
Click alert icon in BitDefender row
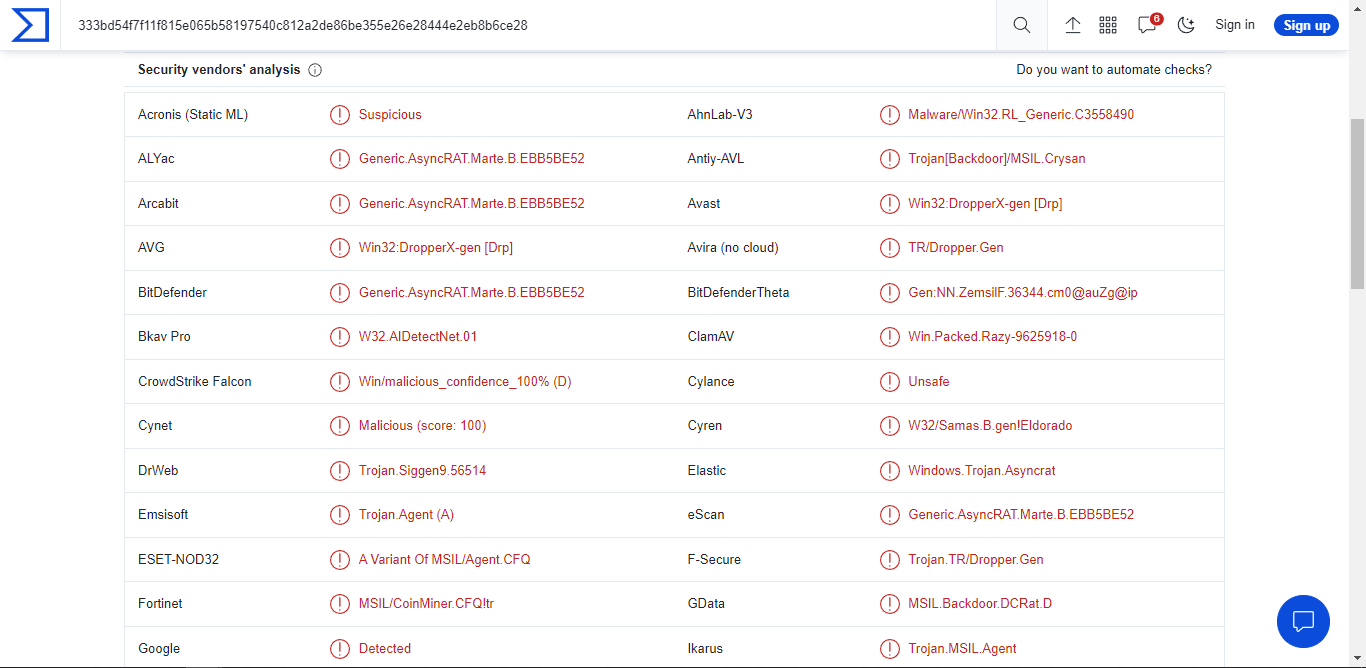click(340, 293)
